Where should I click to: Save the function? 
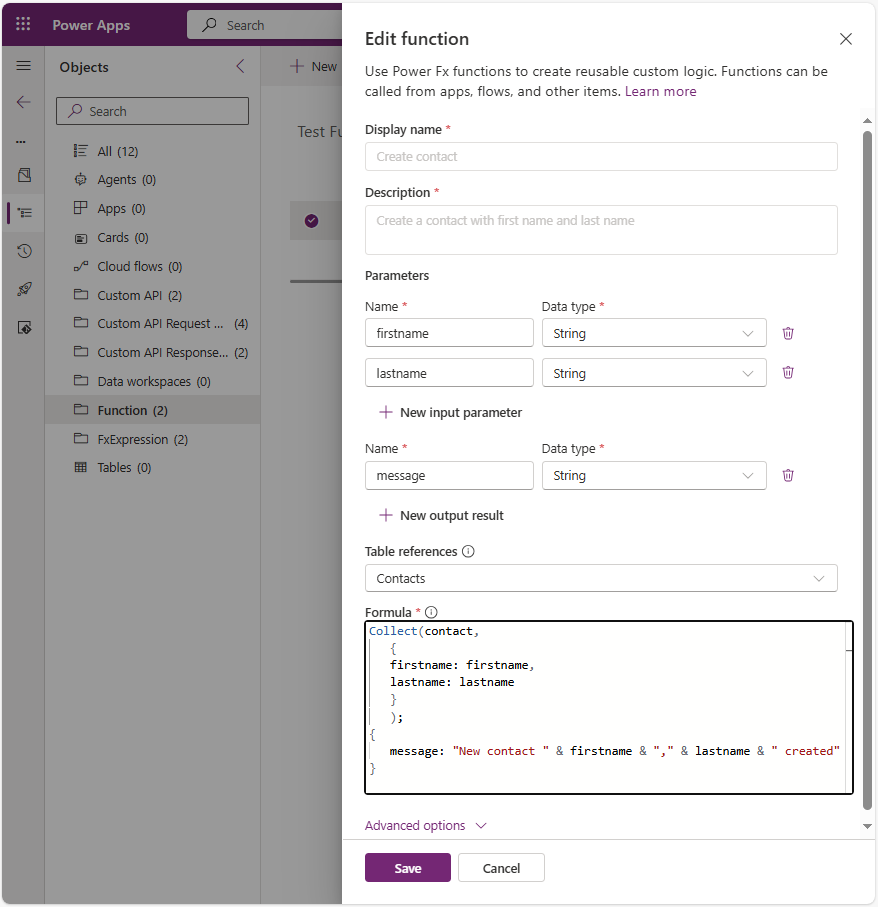click(x=407, y=868)
